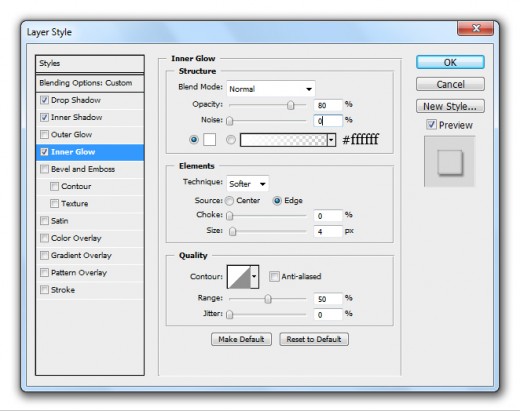Enable the Stroke checkbox
Image resolution: width=520 pixels, height=411 pixels.
(44, 290)
